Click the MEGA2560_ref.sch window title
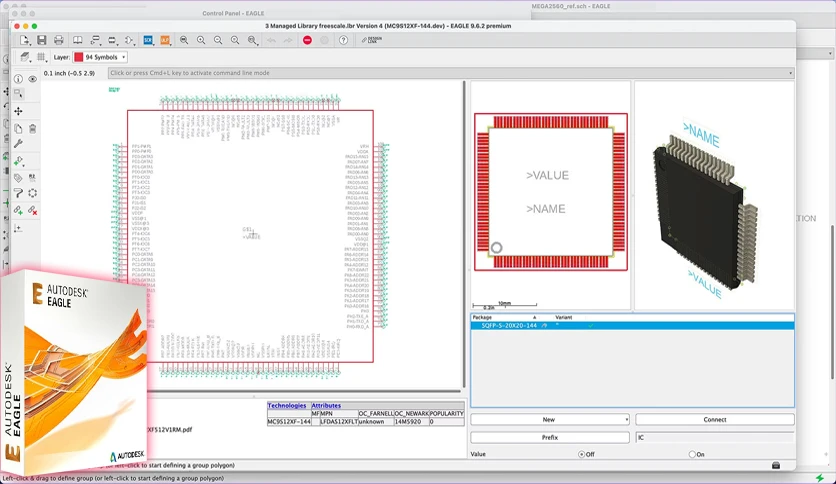 [570, 6]
